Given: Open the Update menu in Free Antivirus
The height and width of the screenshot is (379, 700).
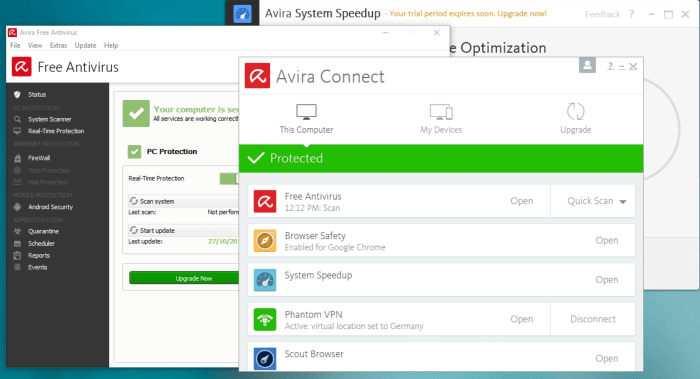Looking at the screenshot, I should click(x=85, y=46).
